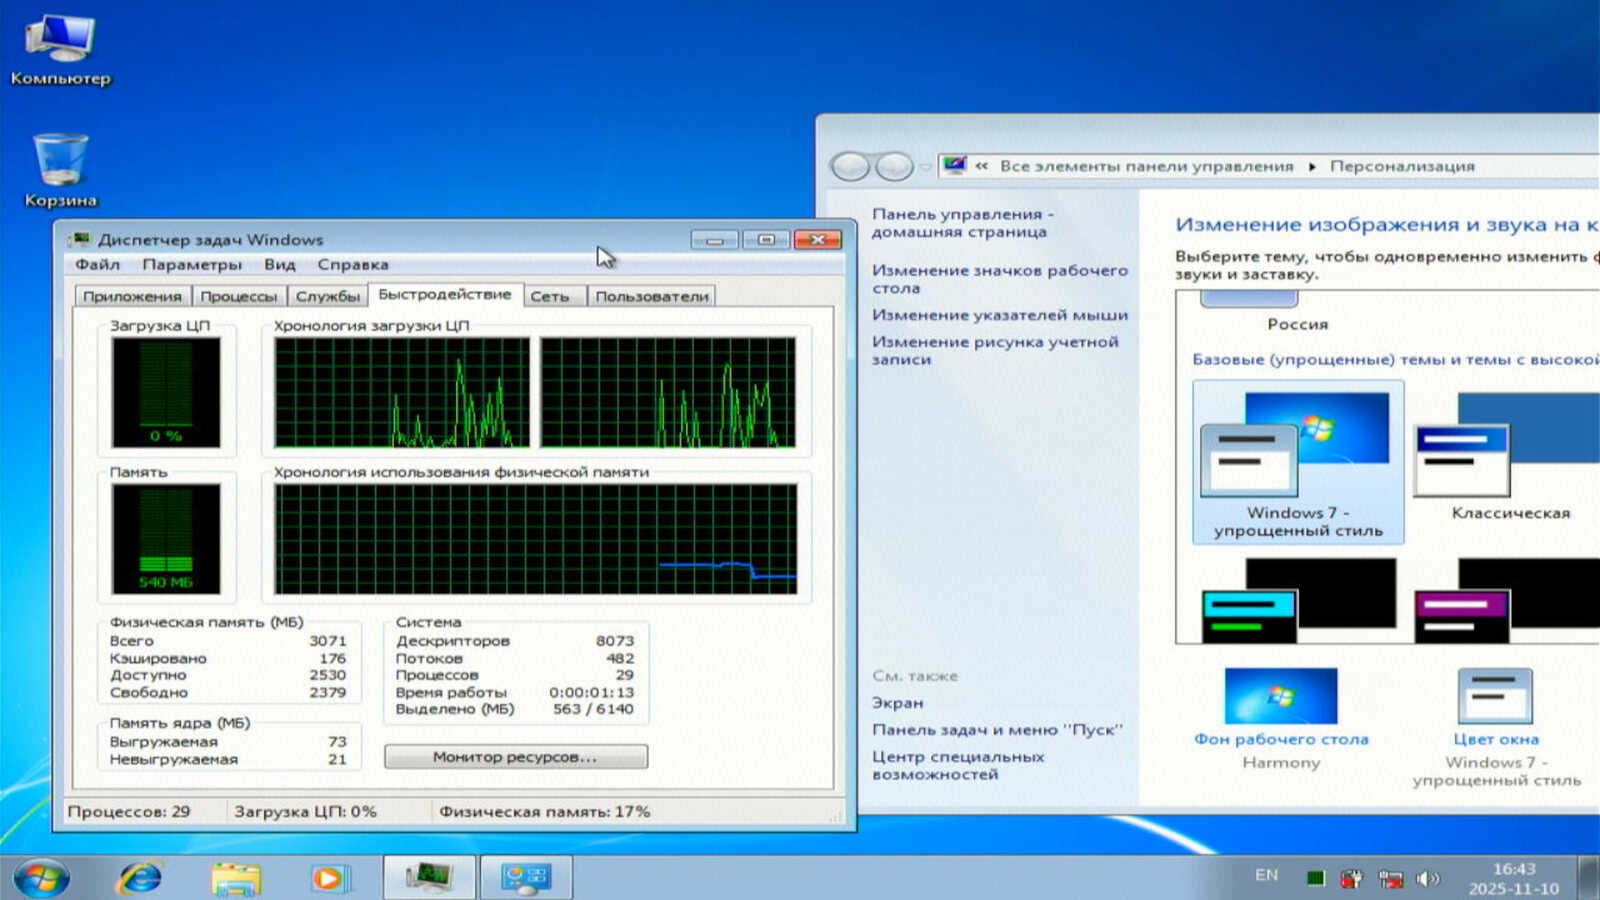This screenshot has height=900, width=1600.
Task: Launch Internet Explorer from the taskbar
Action: (x=140, y=878)
